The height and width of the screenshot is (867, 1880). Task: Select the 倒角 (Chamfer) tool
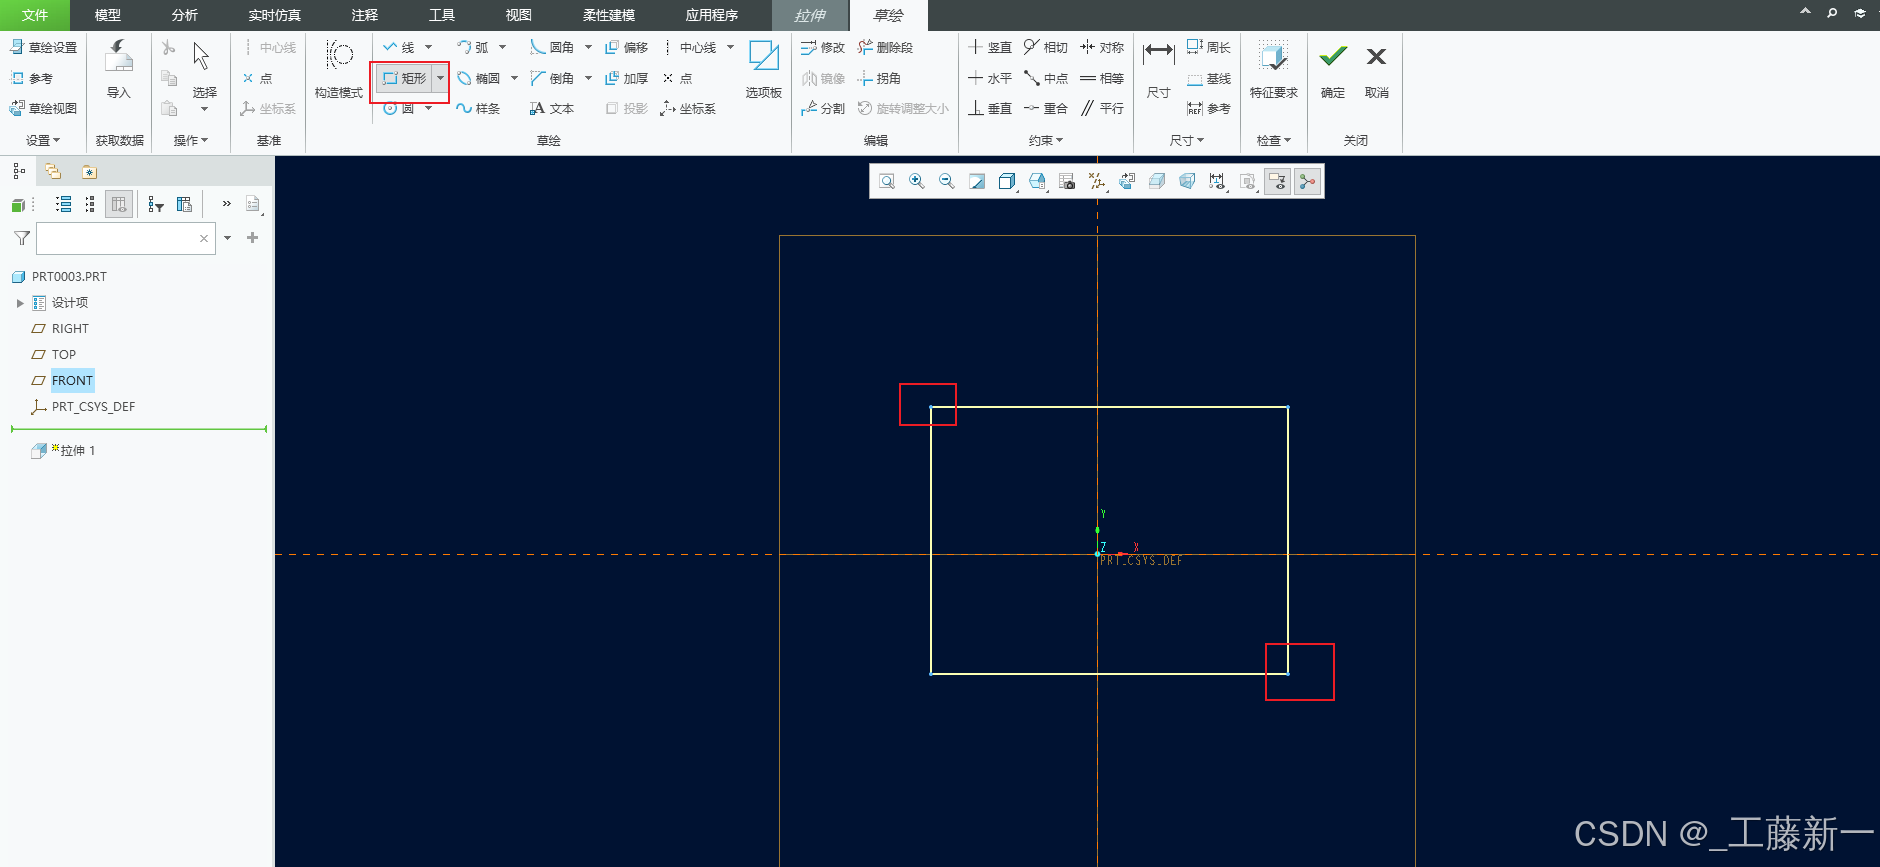(552, 78)
